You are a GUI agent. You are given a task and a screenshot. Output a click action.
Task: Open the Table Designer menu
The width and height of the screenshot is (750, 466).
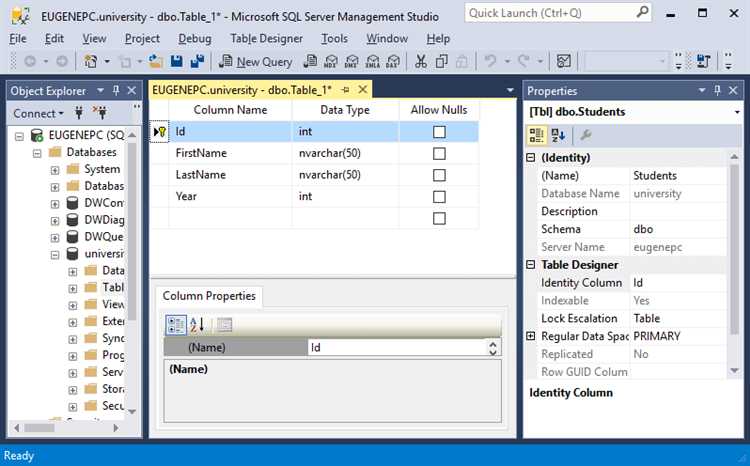point(266,38)
